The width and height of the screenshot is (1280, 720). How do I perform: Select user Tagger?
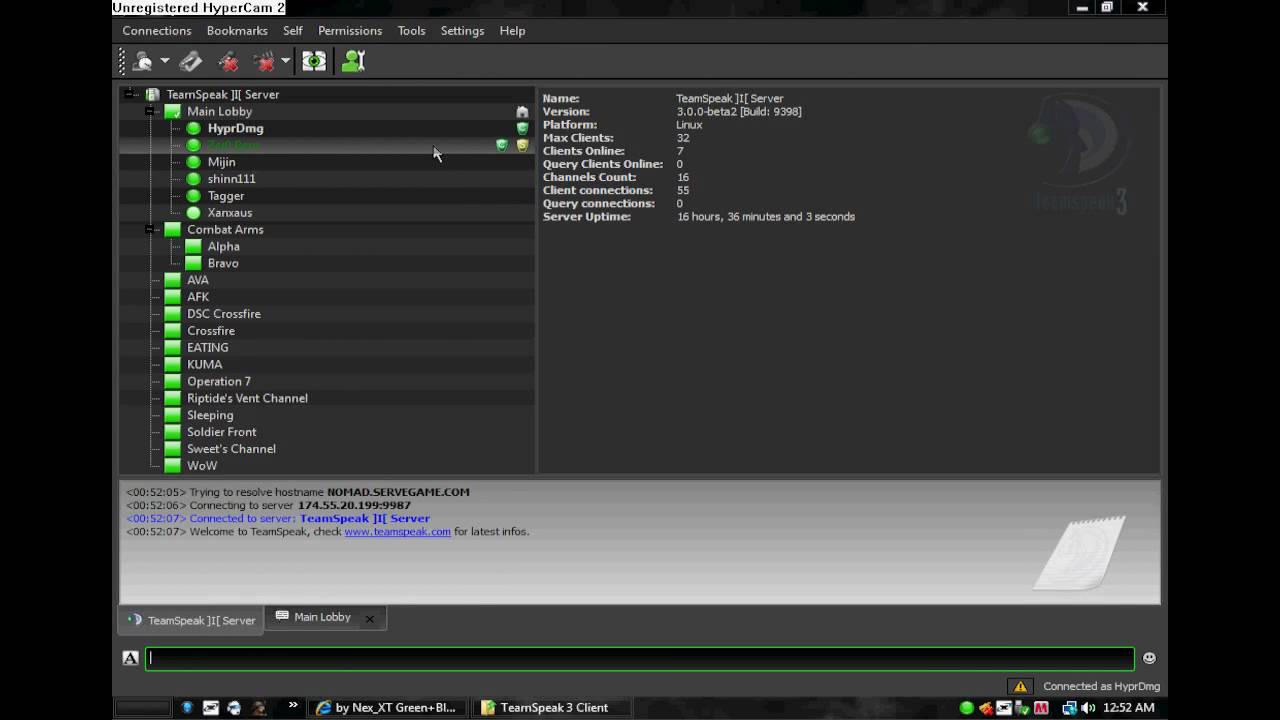(x=226, y=196)
